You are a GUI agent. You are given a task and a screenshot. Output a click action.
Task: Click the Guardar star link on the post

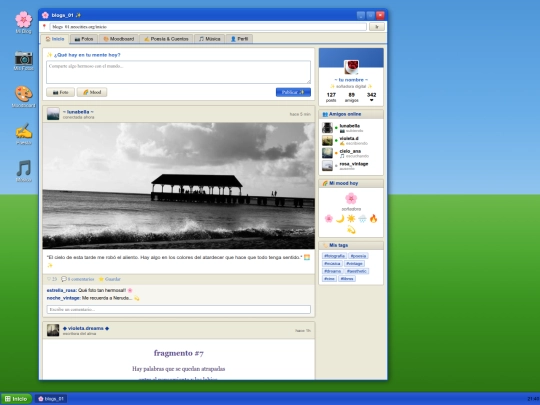point(110,279)
